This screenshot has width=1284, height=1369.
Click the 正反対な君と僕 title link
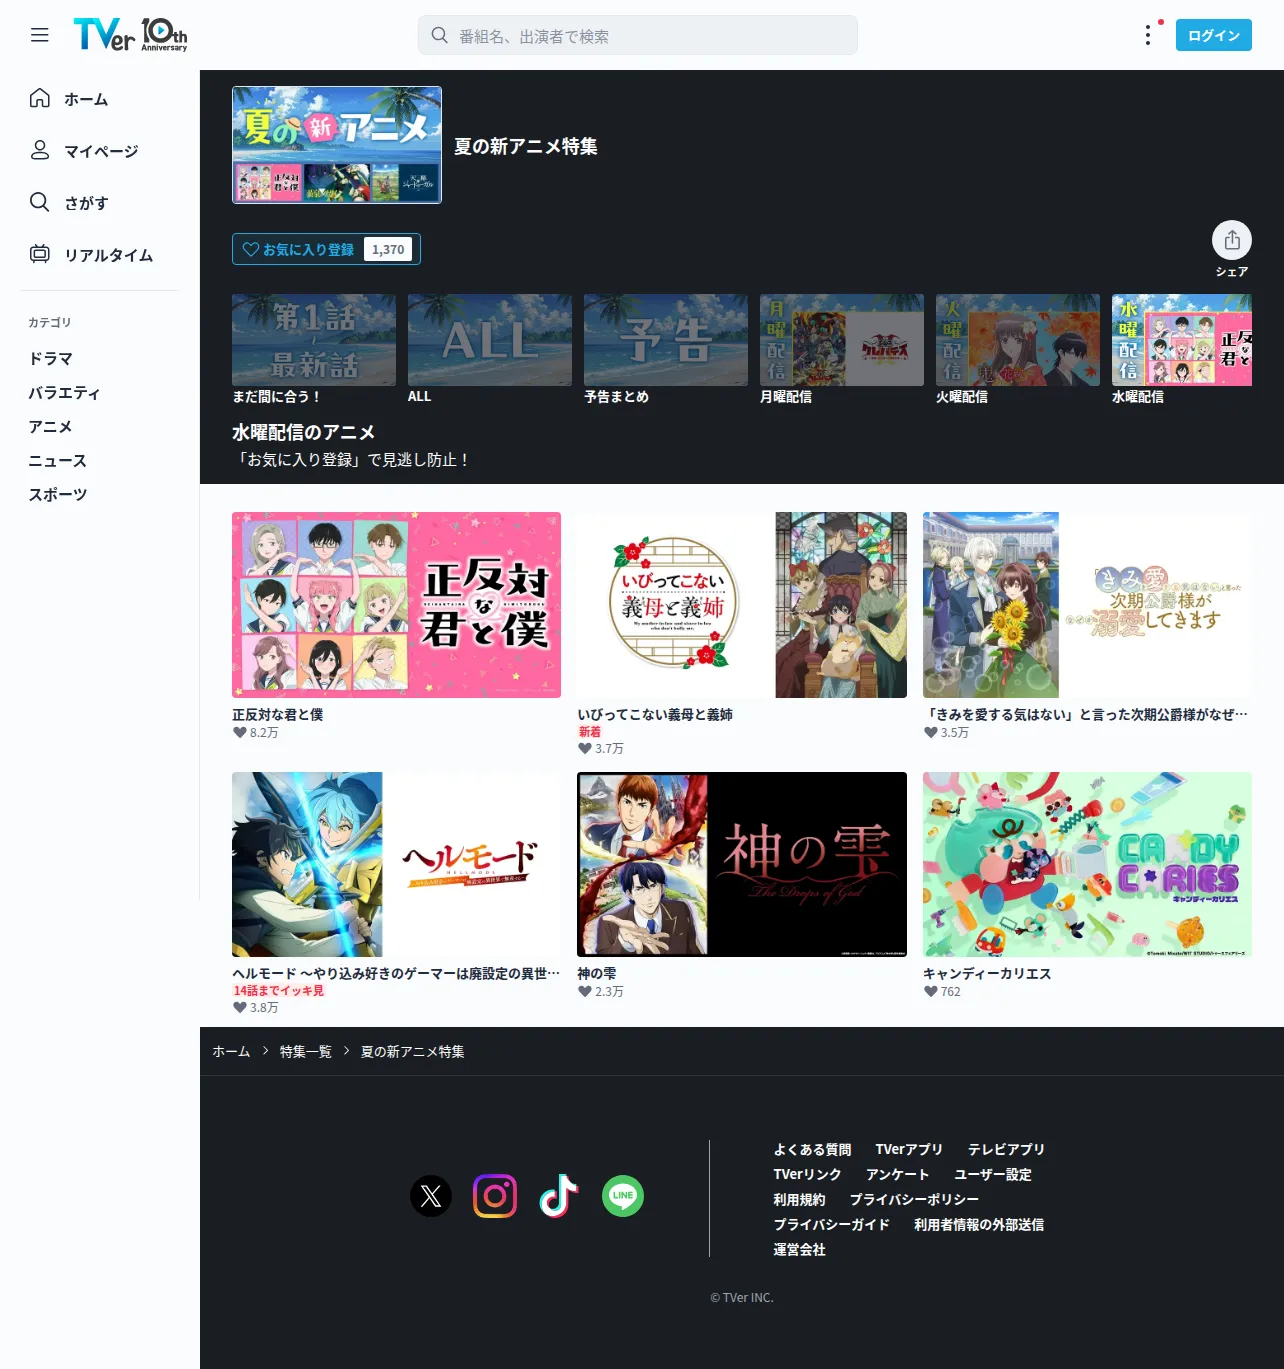click(x=278, y=715)
